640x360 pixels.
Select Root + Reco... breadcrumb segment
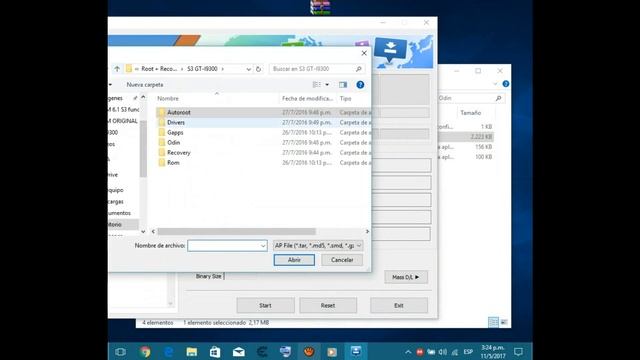click(x=159, y=69)
